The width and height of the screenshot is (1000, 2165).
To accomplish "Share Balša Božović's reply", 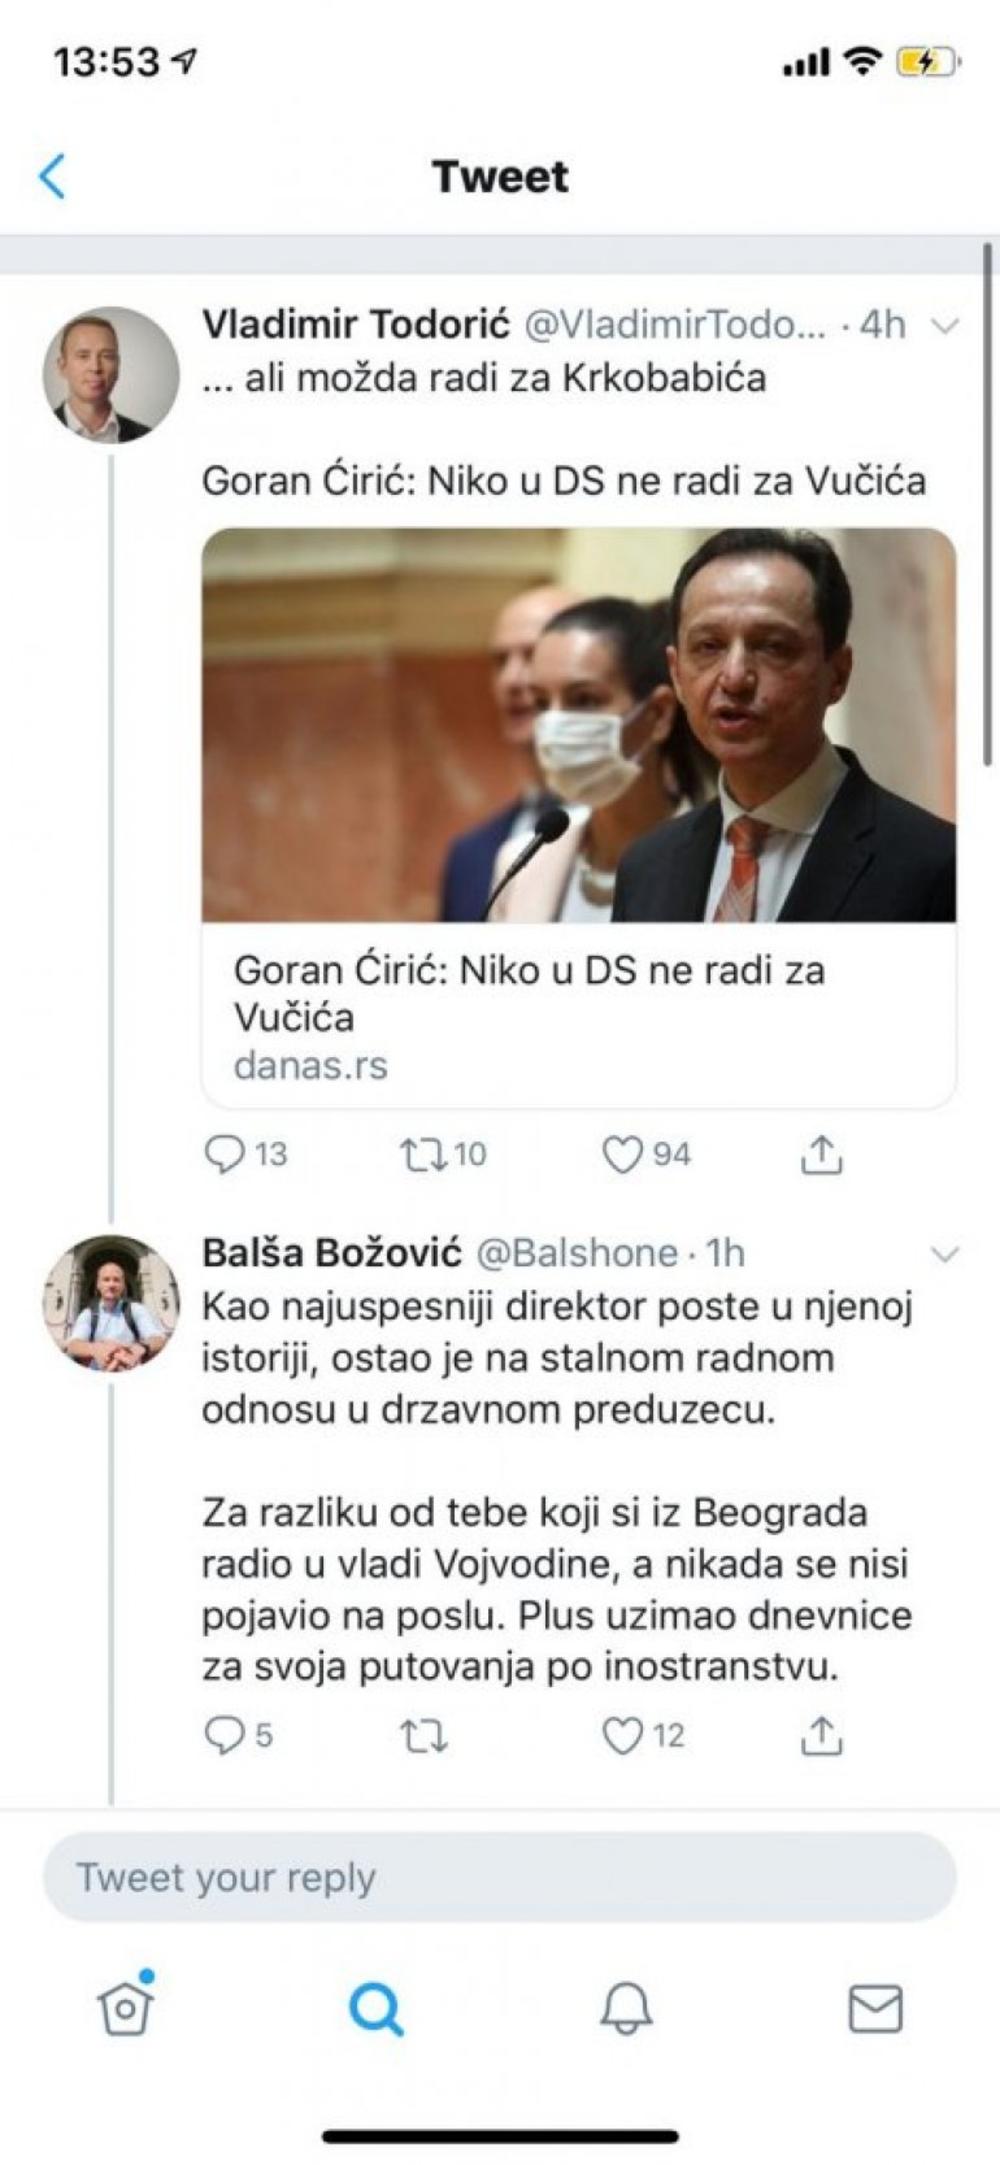I will (x=821, y=1735).
